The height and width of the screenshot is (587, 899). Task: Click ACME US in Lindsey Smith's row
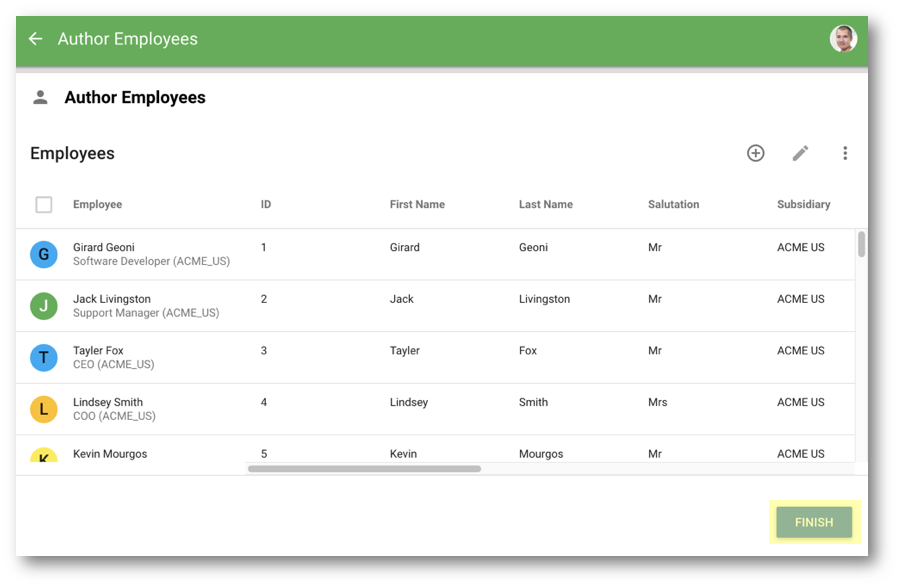(800, 402)
